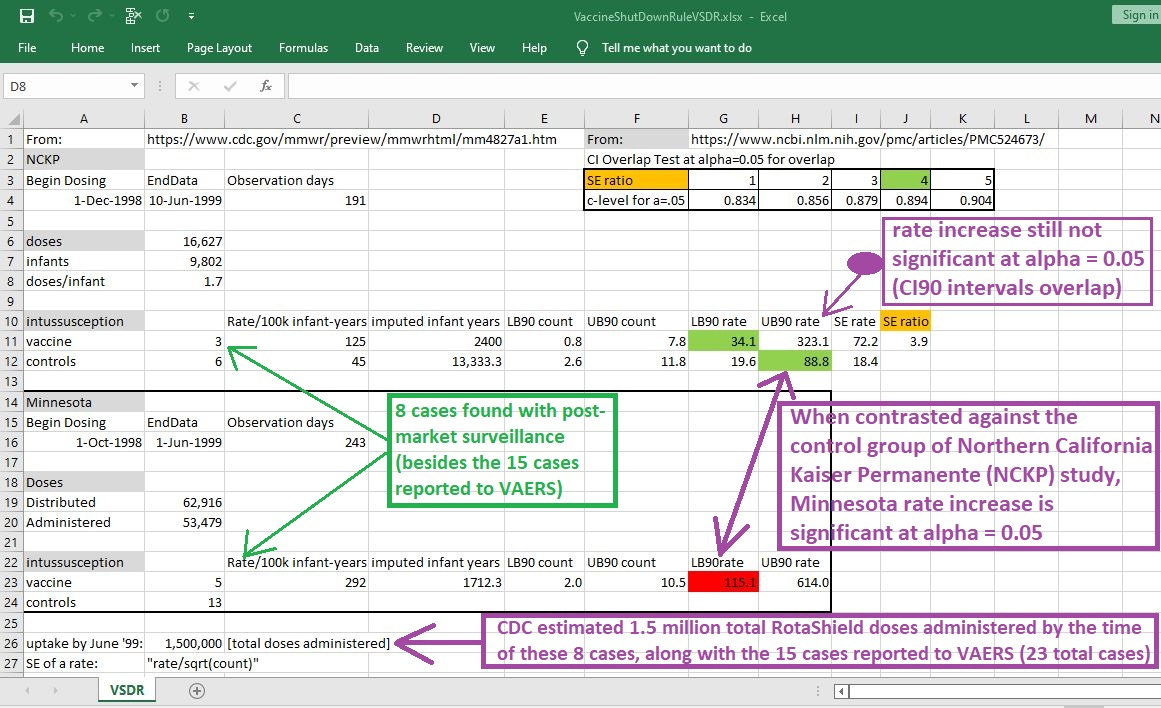
Task: Select the VSDR sheet tab
Action: pos(127,690)
